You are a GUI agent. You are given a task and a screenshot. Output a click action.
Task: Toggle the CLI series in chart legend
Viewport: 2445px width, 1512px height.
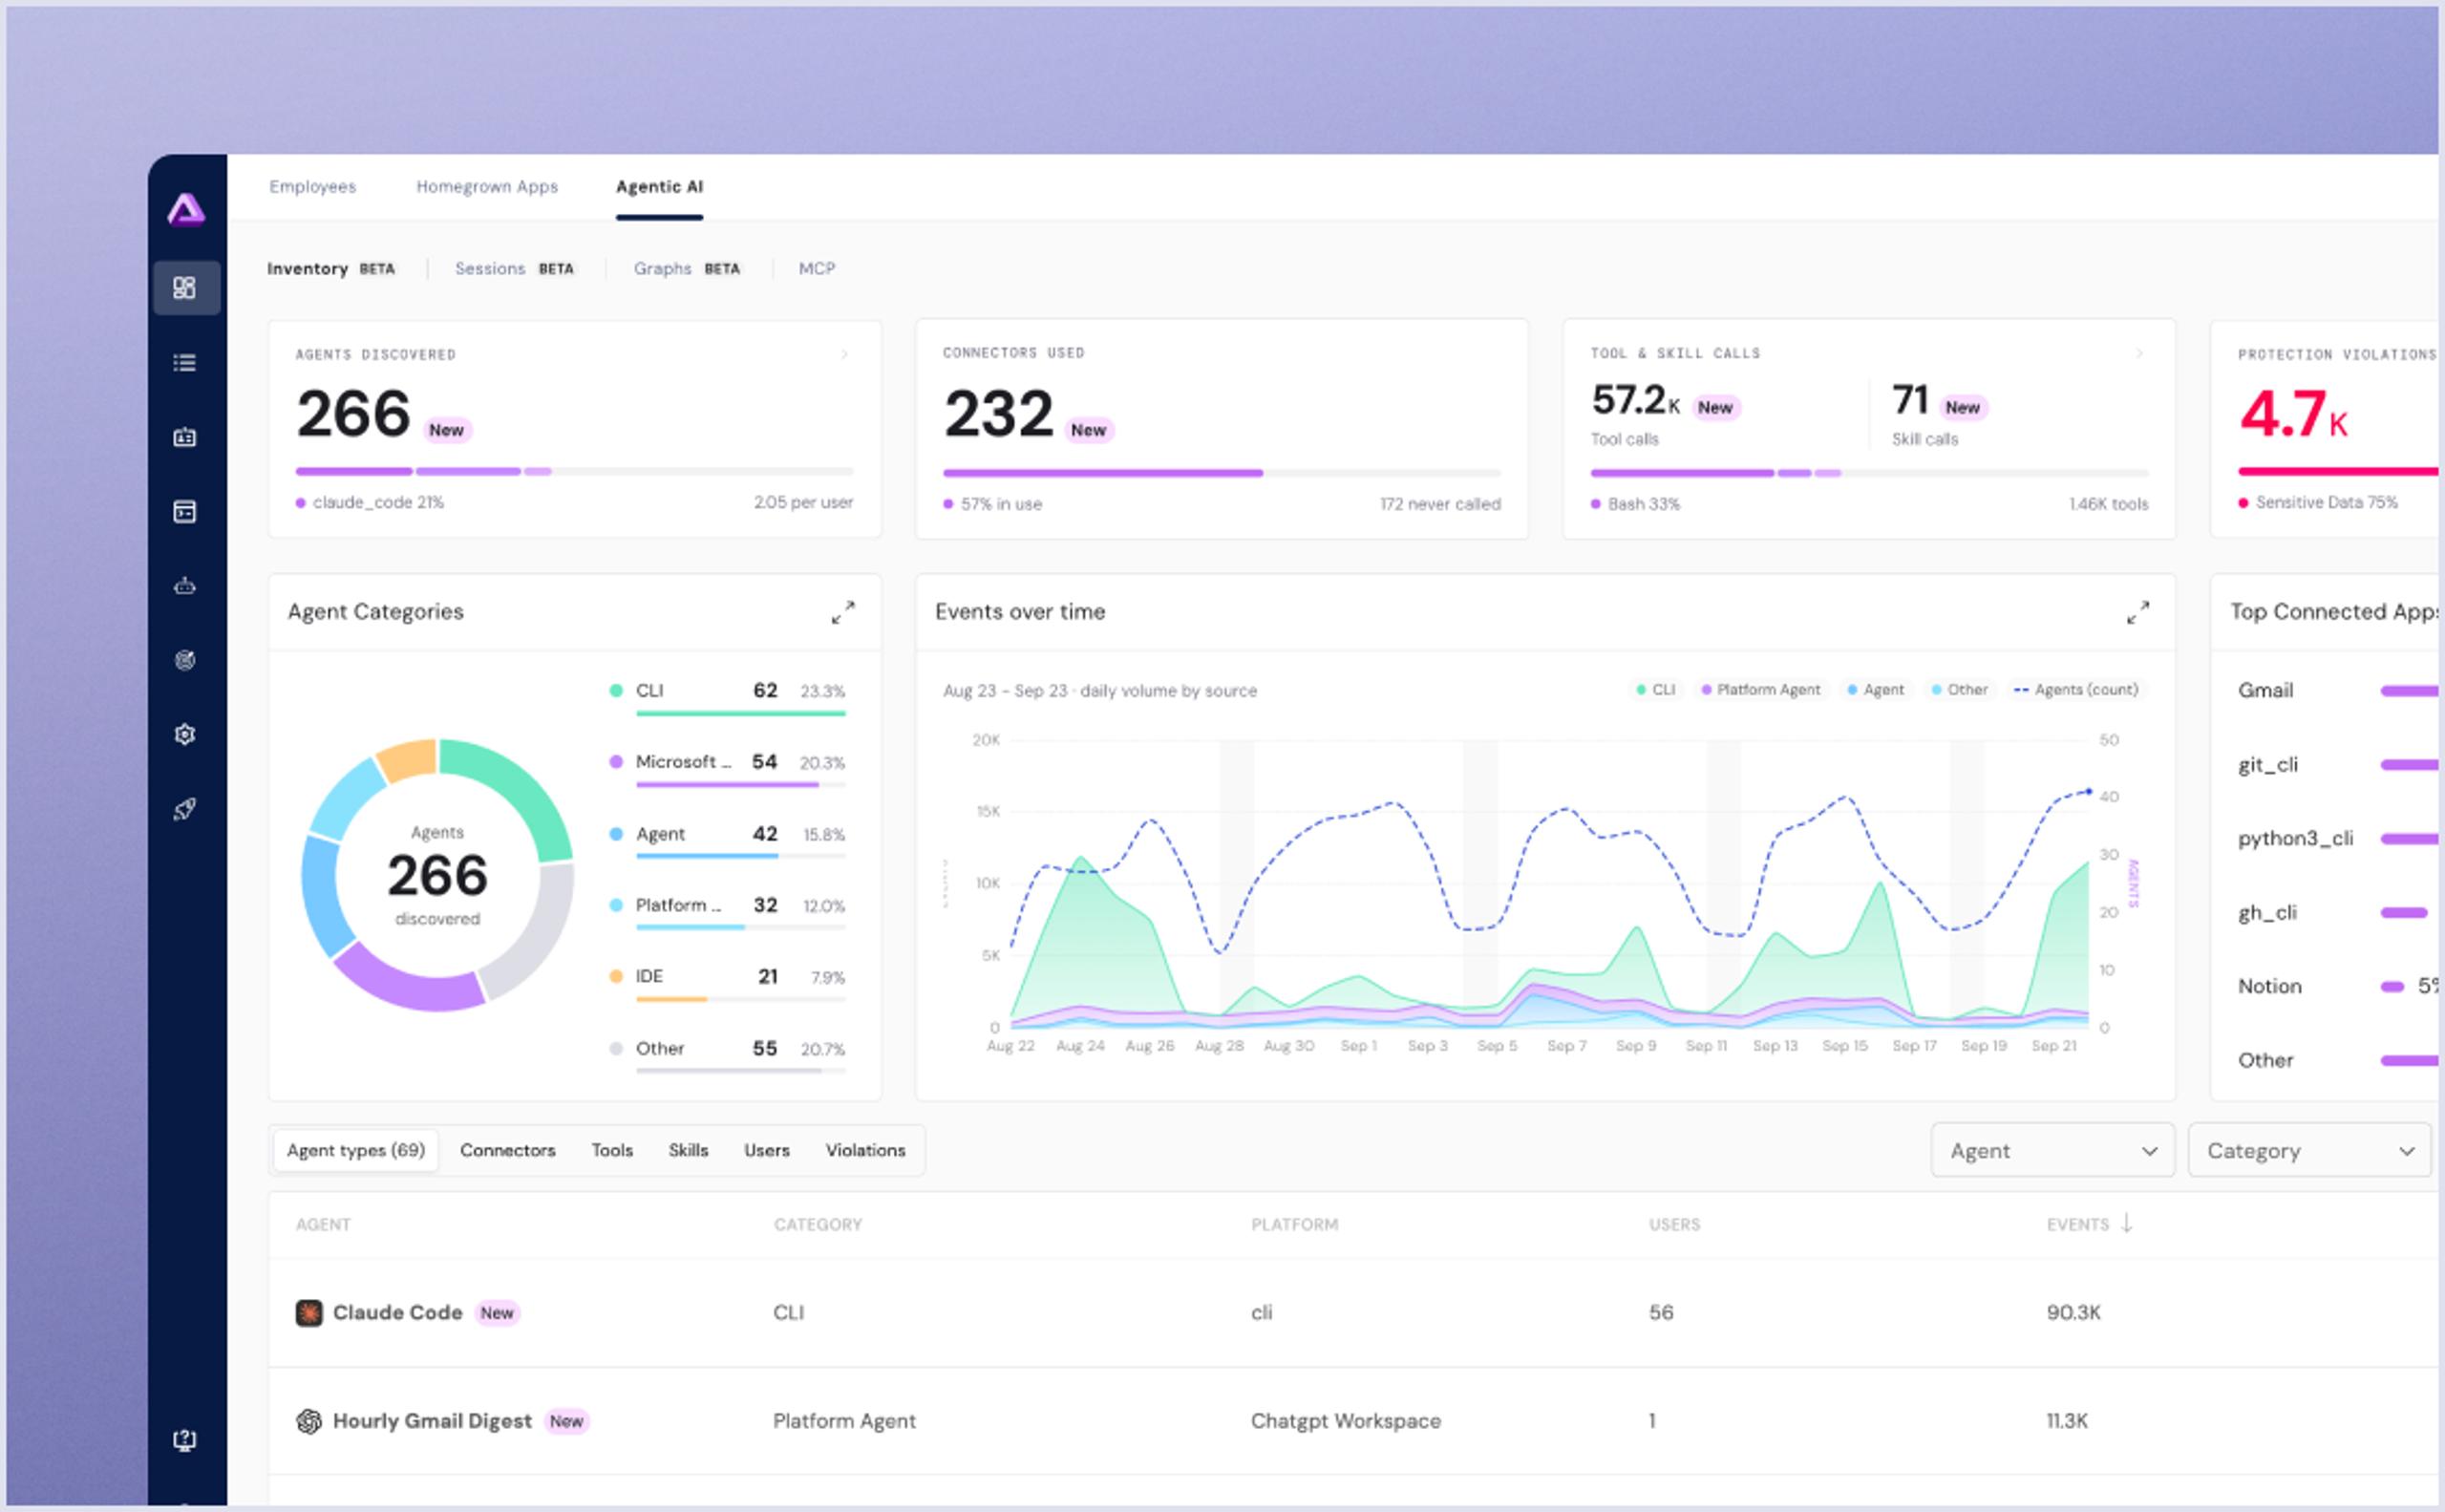[x=1656, y=690]
